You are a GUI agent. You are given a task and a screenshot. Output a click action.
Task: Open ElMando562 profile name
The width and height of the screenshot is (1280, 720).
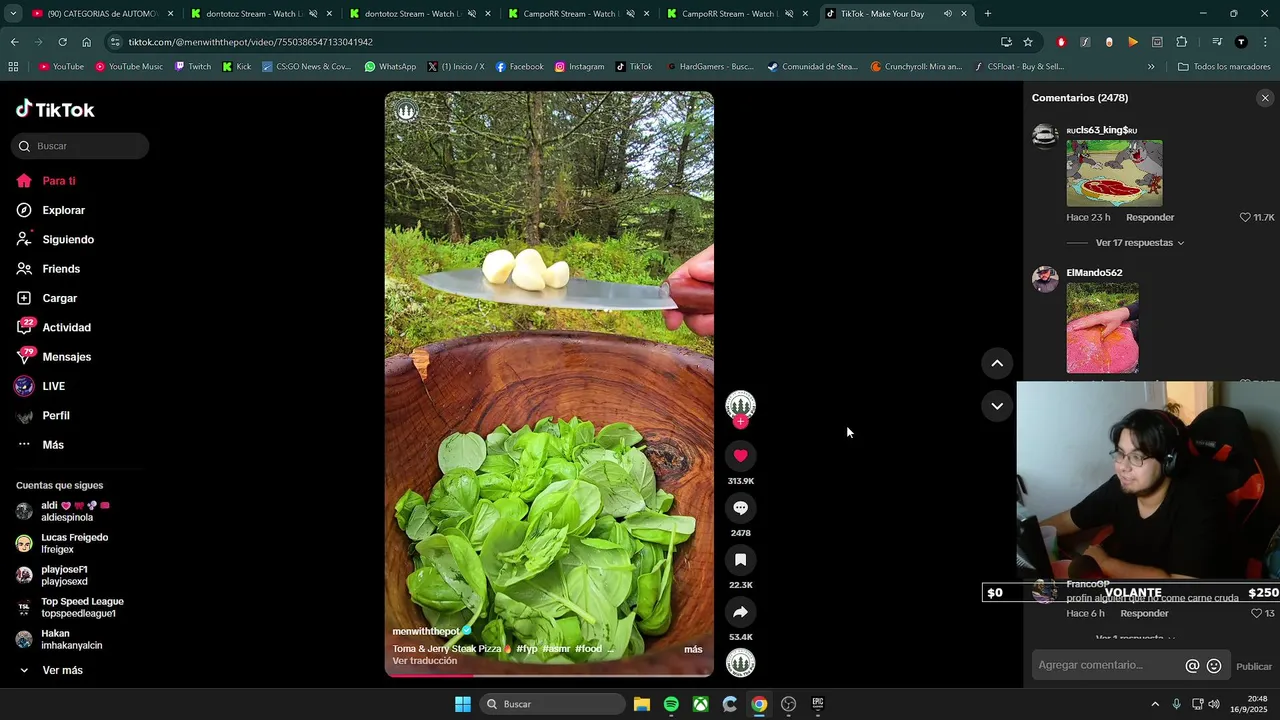tap(1094, 273)
